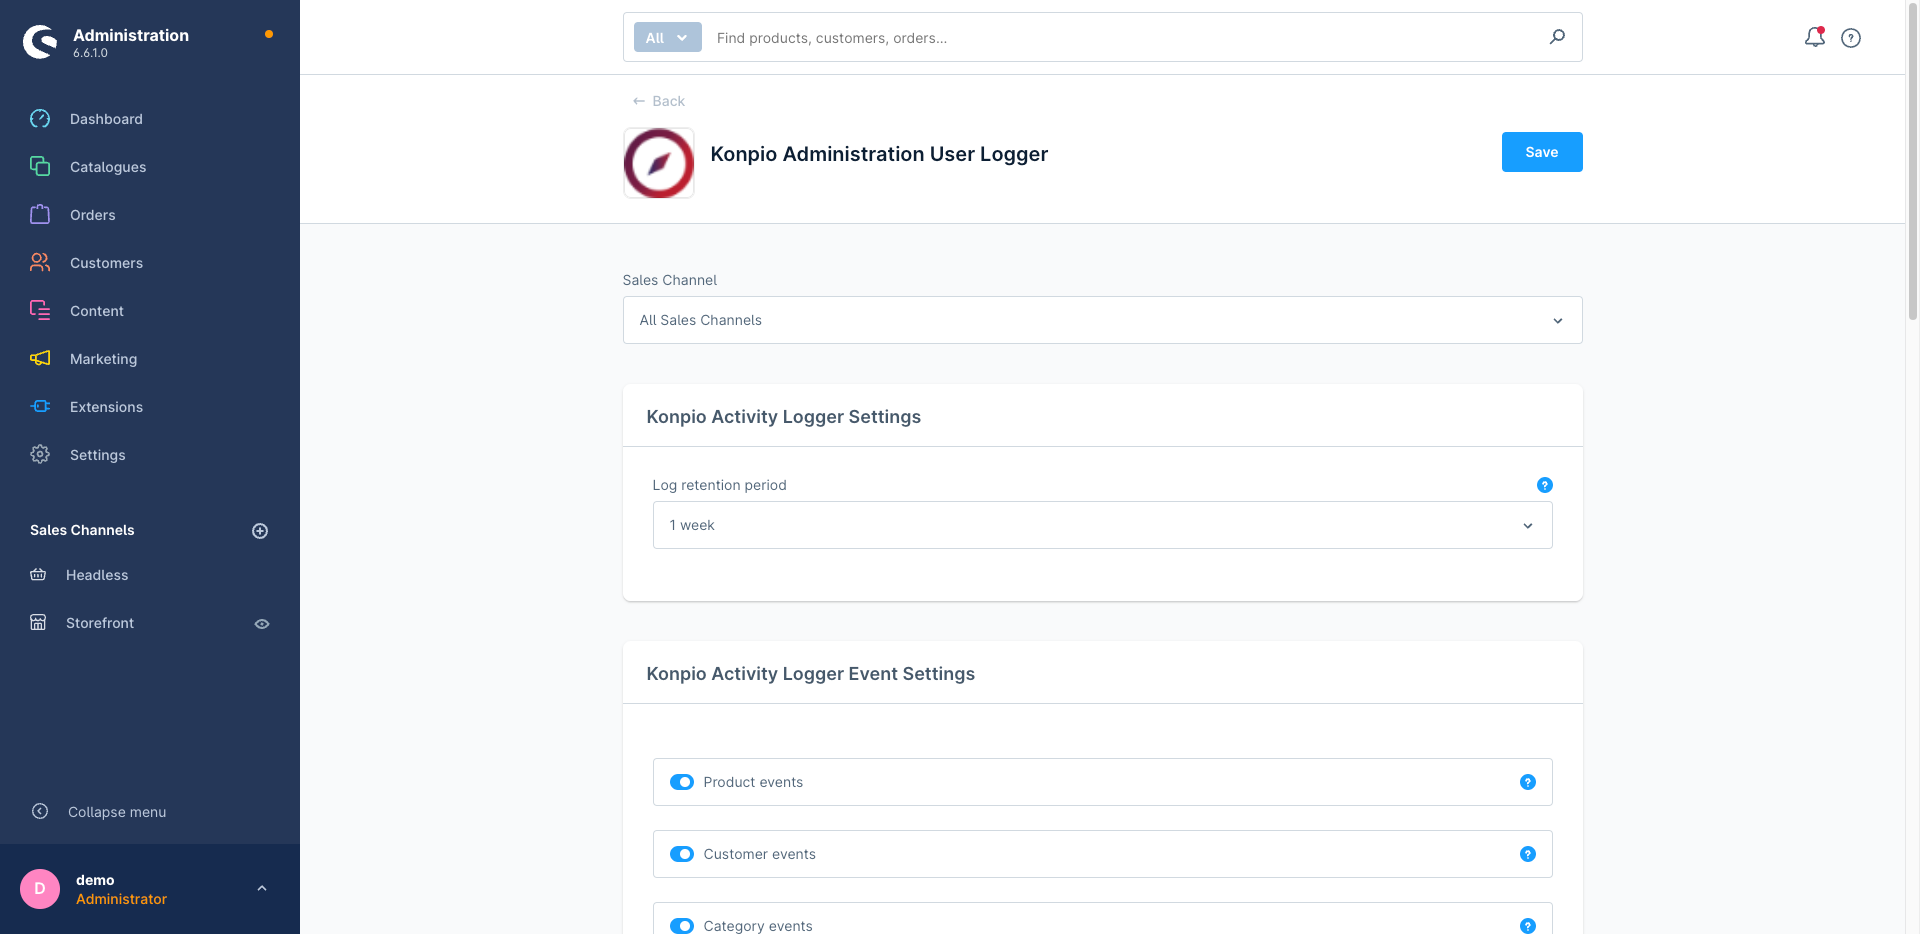1920x934 pixels.
Task: Click the Konpio plugin logo thumbnail
Action: pyautogui.click(x=659, y=163)
